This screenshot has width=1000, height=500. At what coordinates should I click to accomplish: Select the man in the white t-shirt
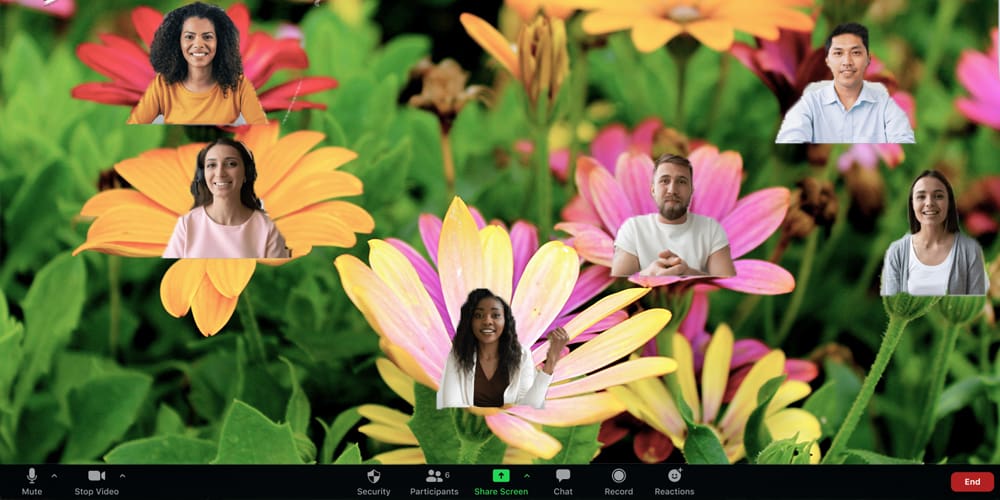point(673,220)
